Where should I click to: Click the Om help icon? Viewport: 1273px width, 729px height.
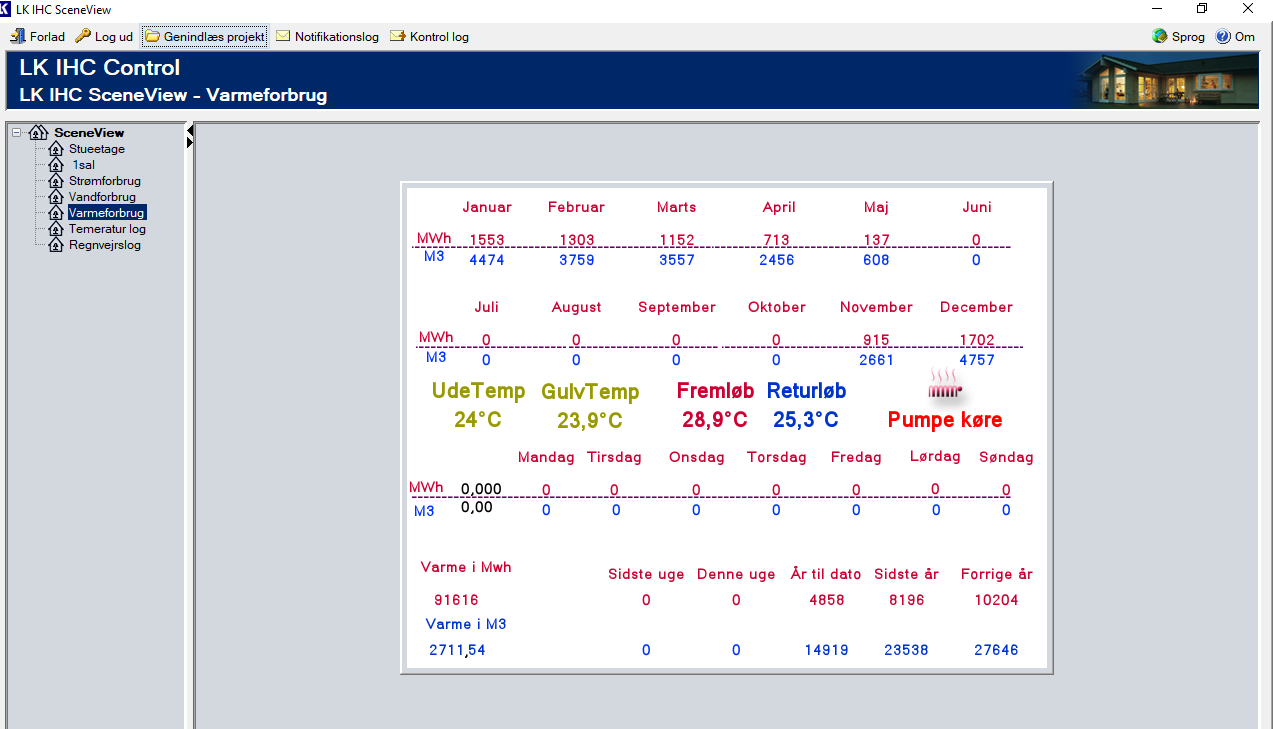[x=1223, y=37]
